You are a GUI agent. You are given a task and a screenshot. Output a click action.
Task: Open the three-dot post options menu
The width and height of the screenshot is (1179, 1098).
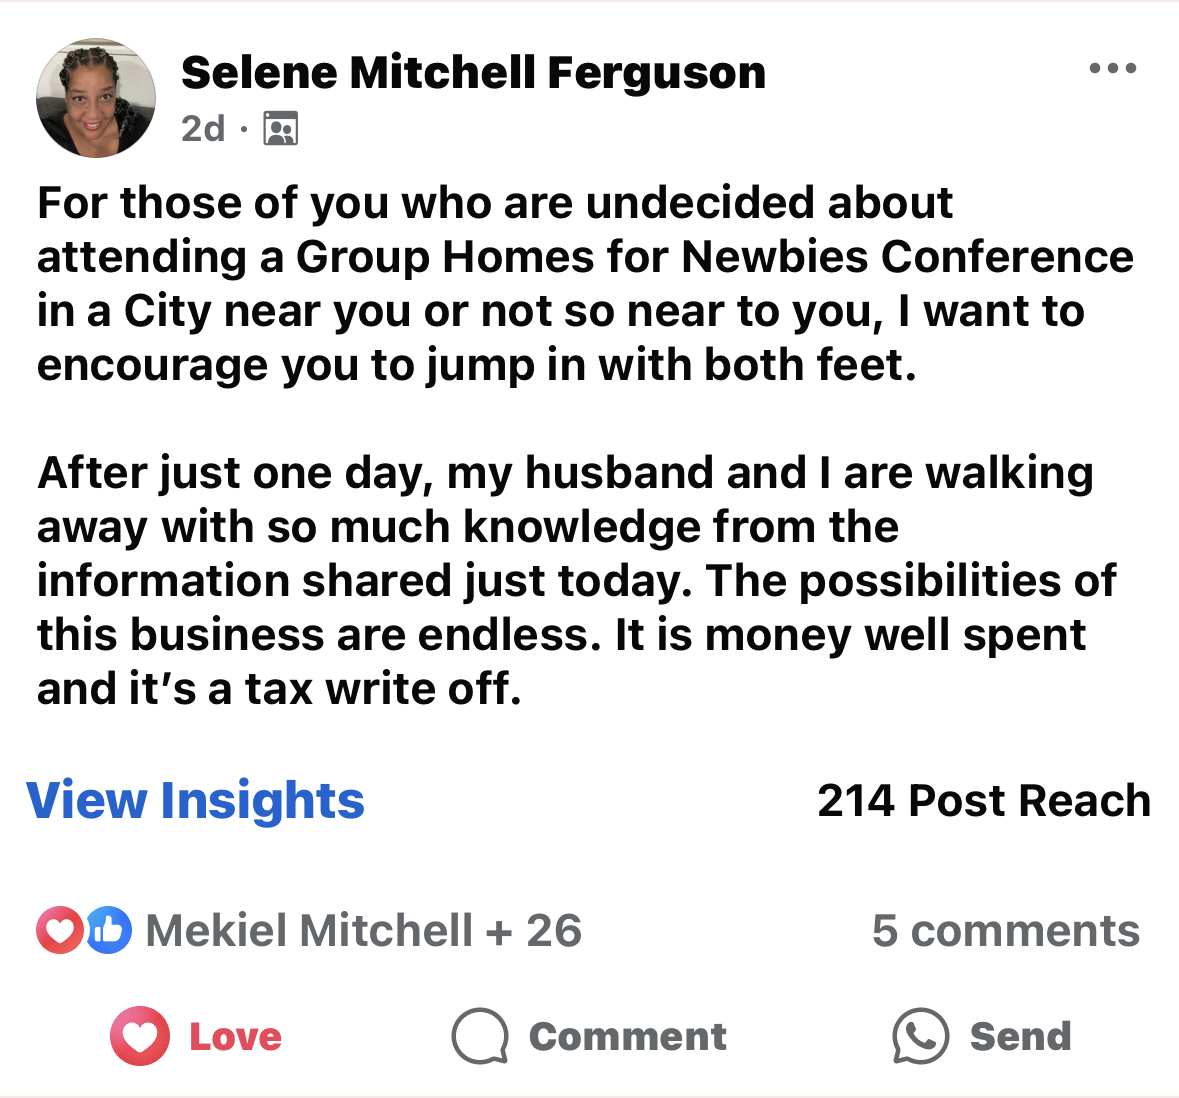pos(1112,69)
